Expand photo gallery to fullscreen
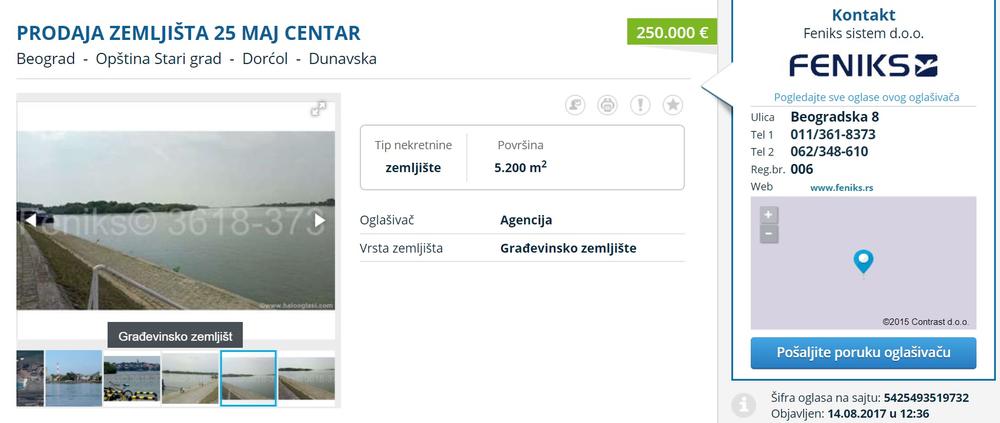Screen dimensions: 1000x423 tap(318, 109)
